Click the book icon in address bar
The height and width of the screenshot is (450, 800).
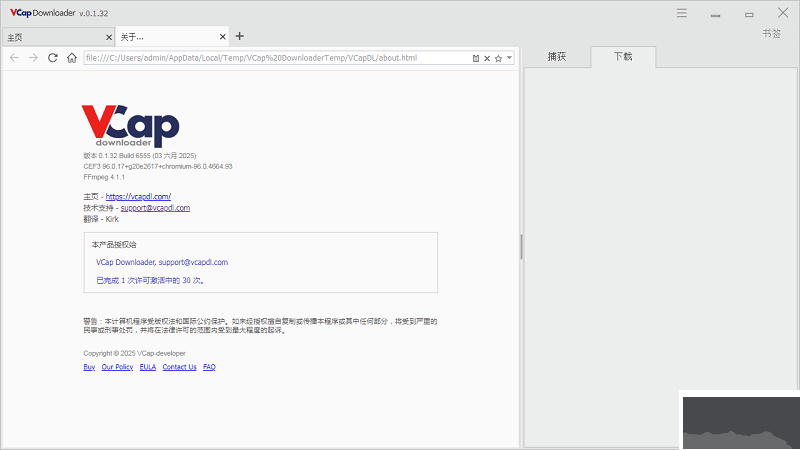pyautogui.click(x=476, y=58)
